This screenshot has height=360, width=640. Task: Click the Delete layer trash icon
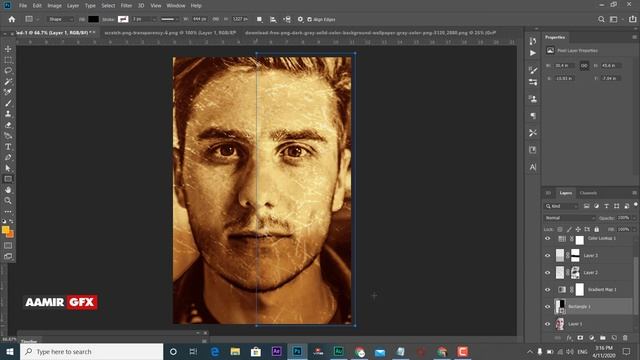[x=625, y=338]
